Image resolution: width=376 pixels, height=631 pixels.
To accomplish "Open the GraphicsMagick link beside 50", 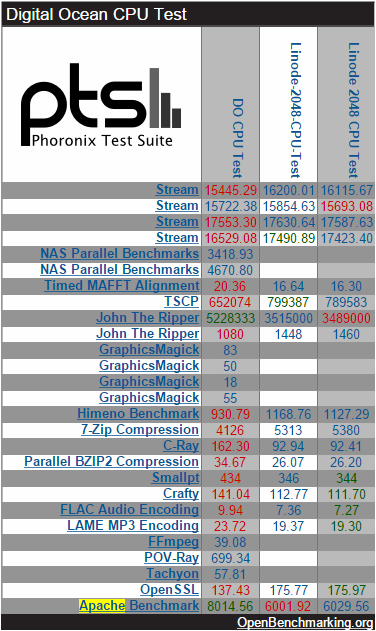I will pos(149,365).
